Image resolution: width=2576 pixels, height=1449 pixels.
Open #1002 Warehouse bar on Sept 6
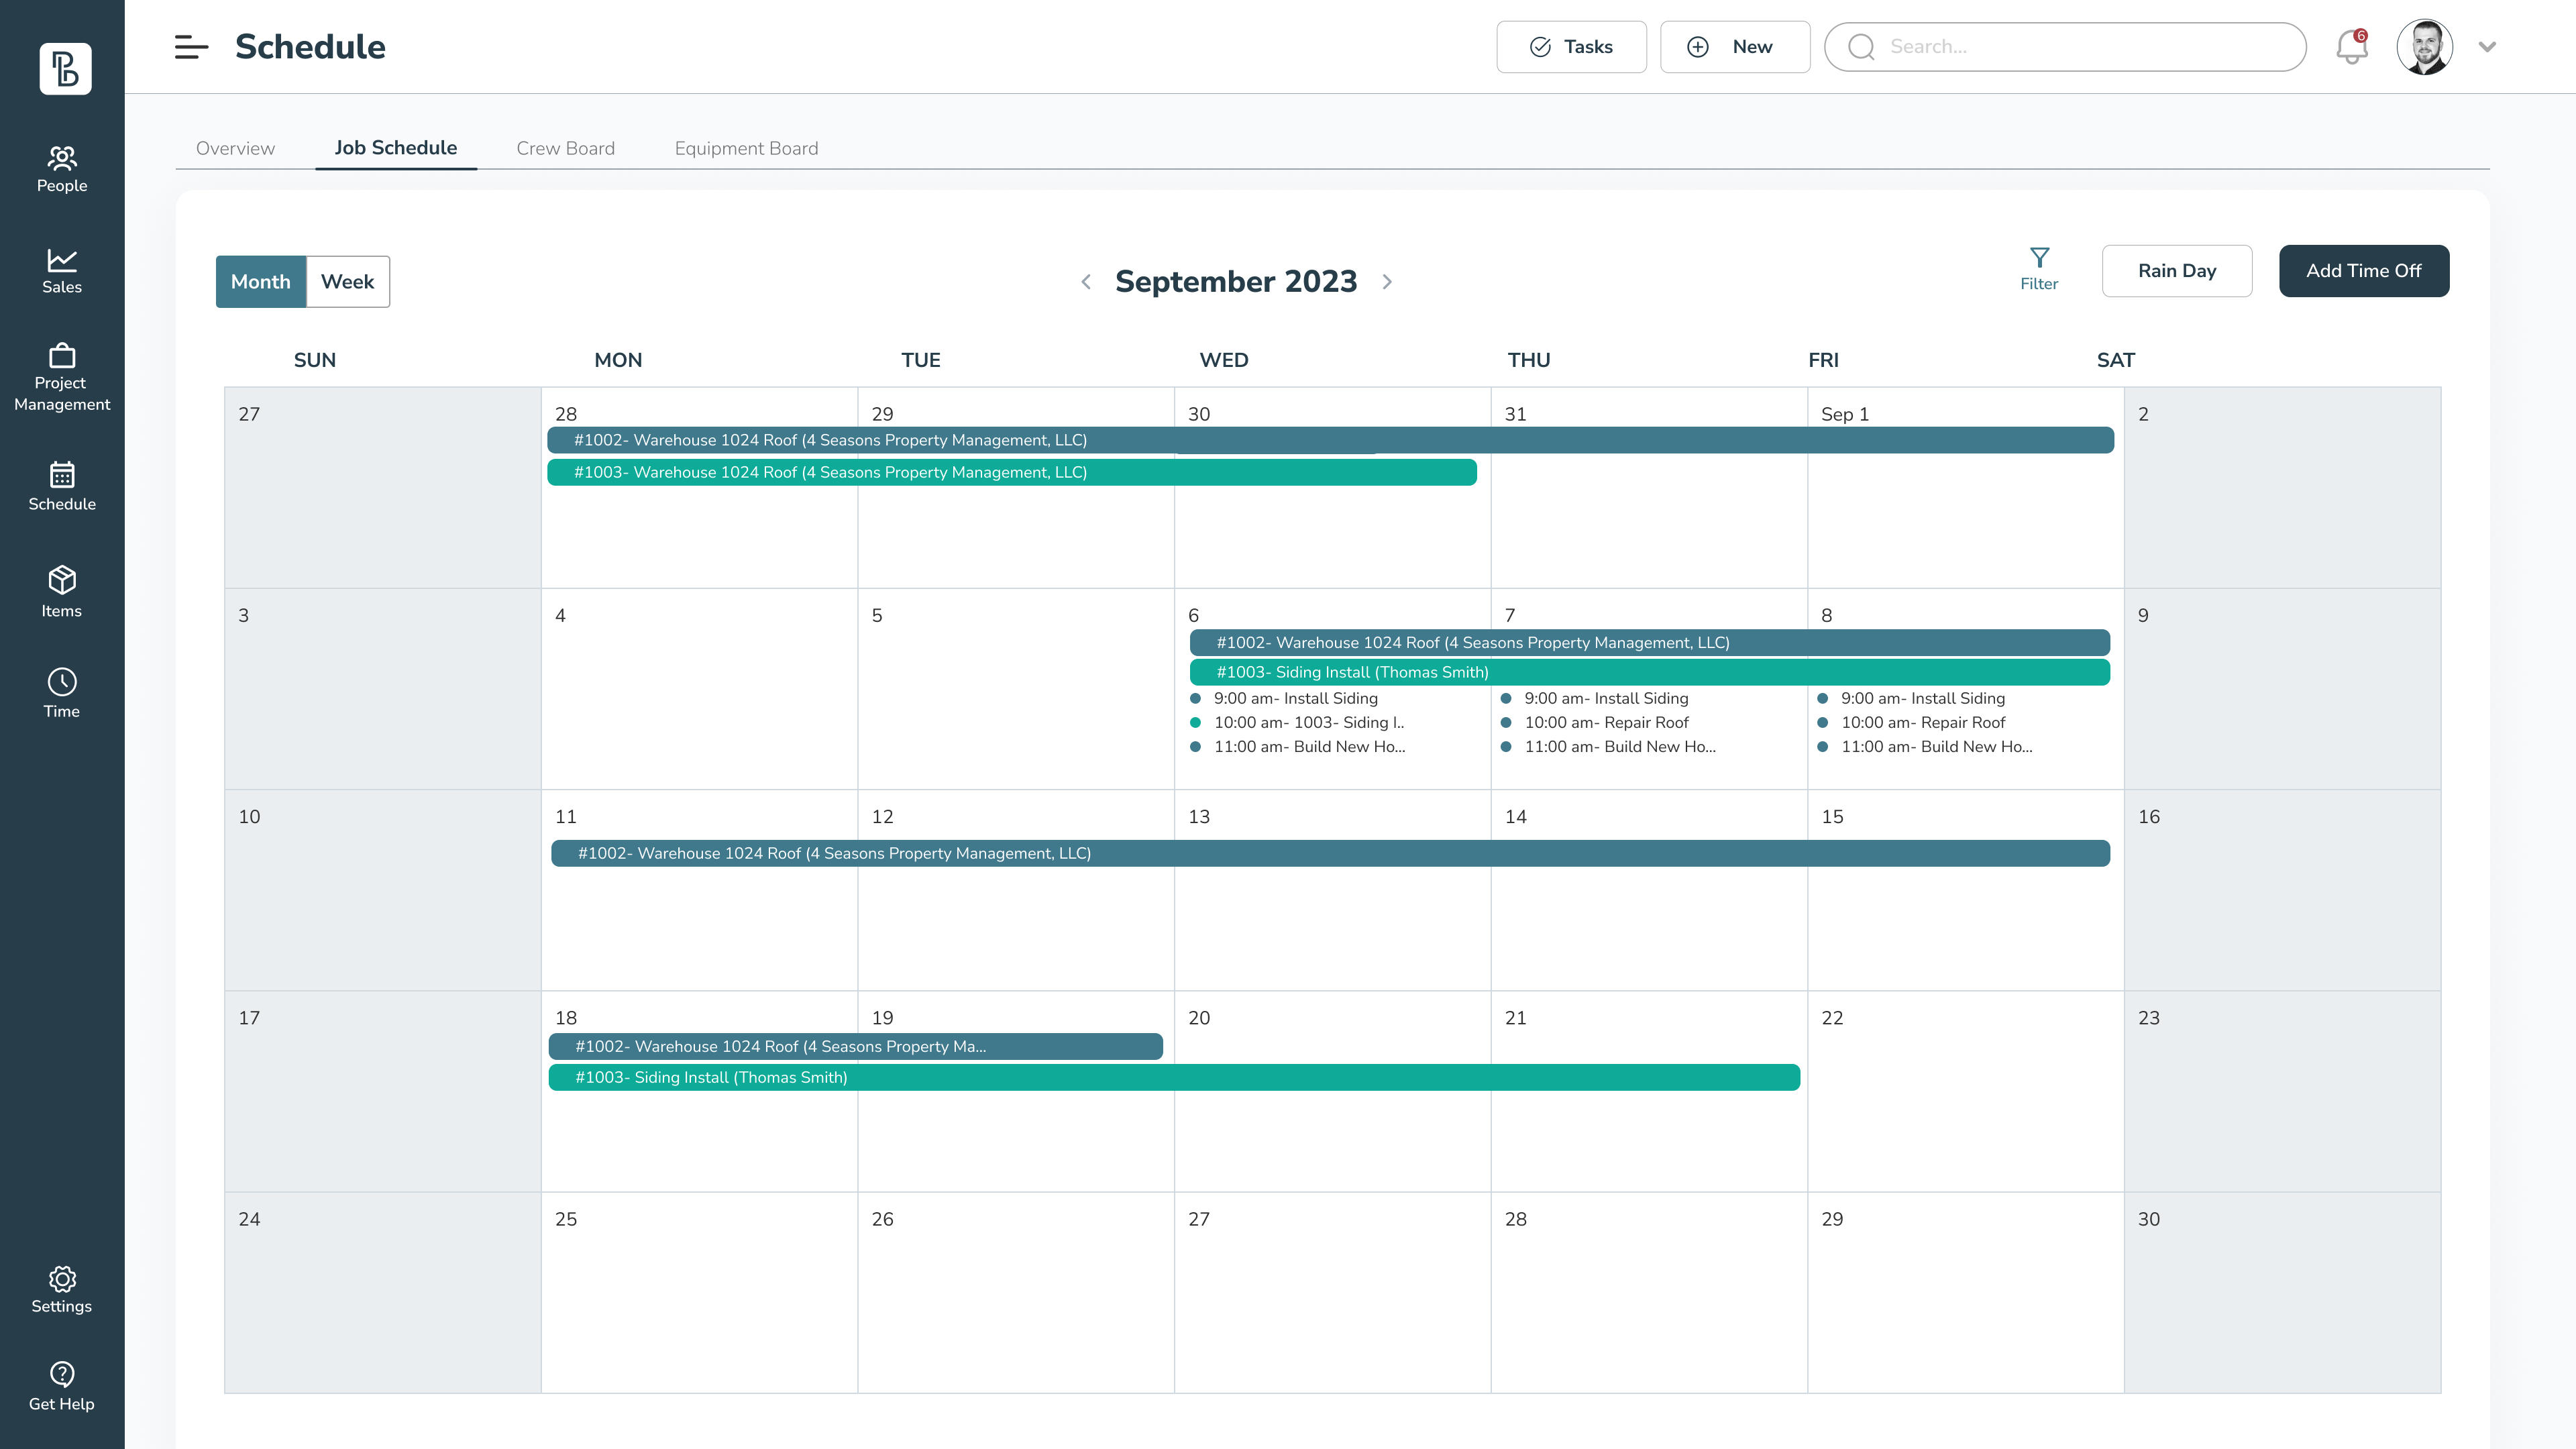click(1650, 643)
